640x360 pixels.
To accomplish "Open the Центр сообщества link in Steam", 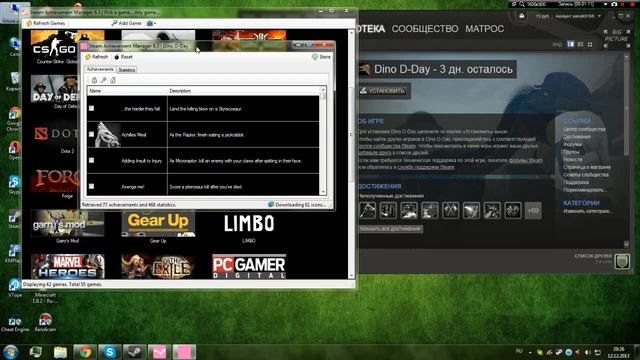I will (x=584, y=129).
